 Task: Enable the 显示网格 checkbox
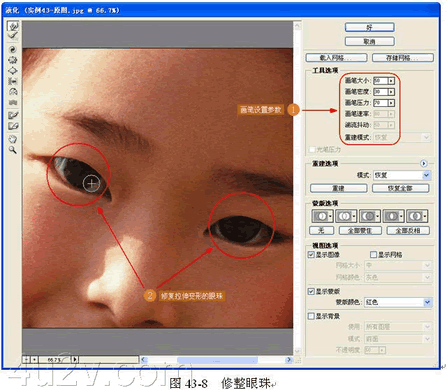(x=373, y=255)
